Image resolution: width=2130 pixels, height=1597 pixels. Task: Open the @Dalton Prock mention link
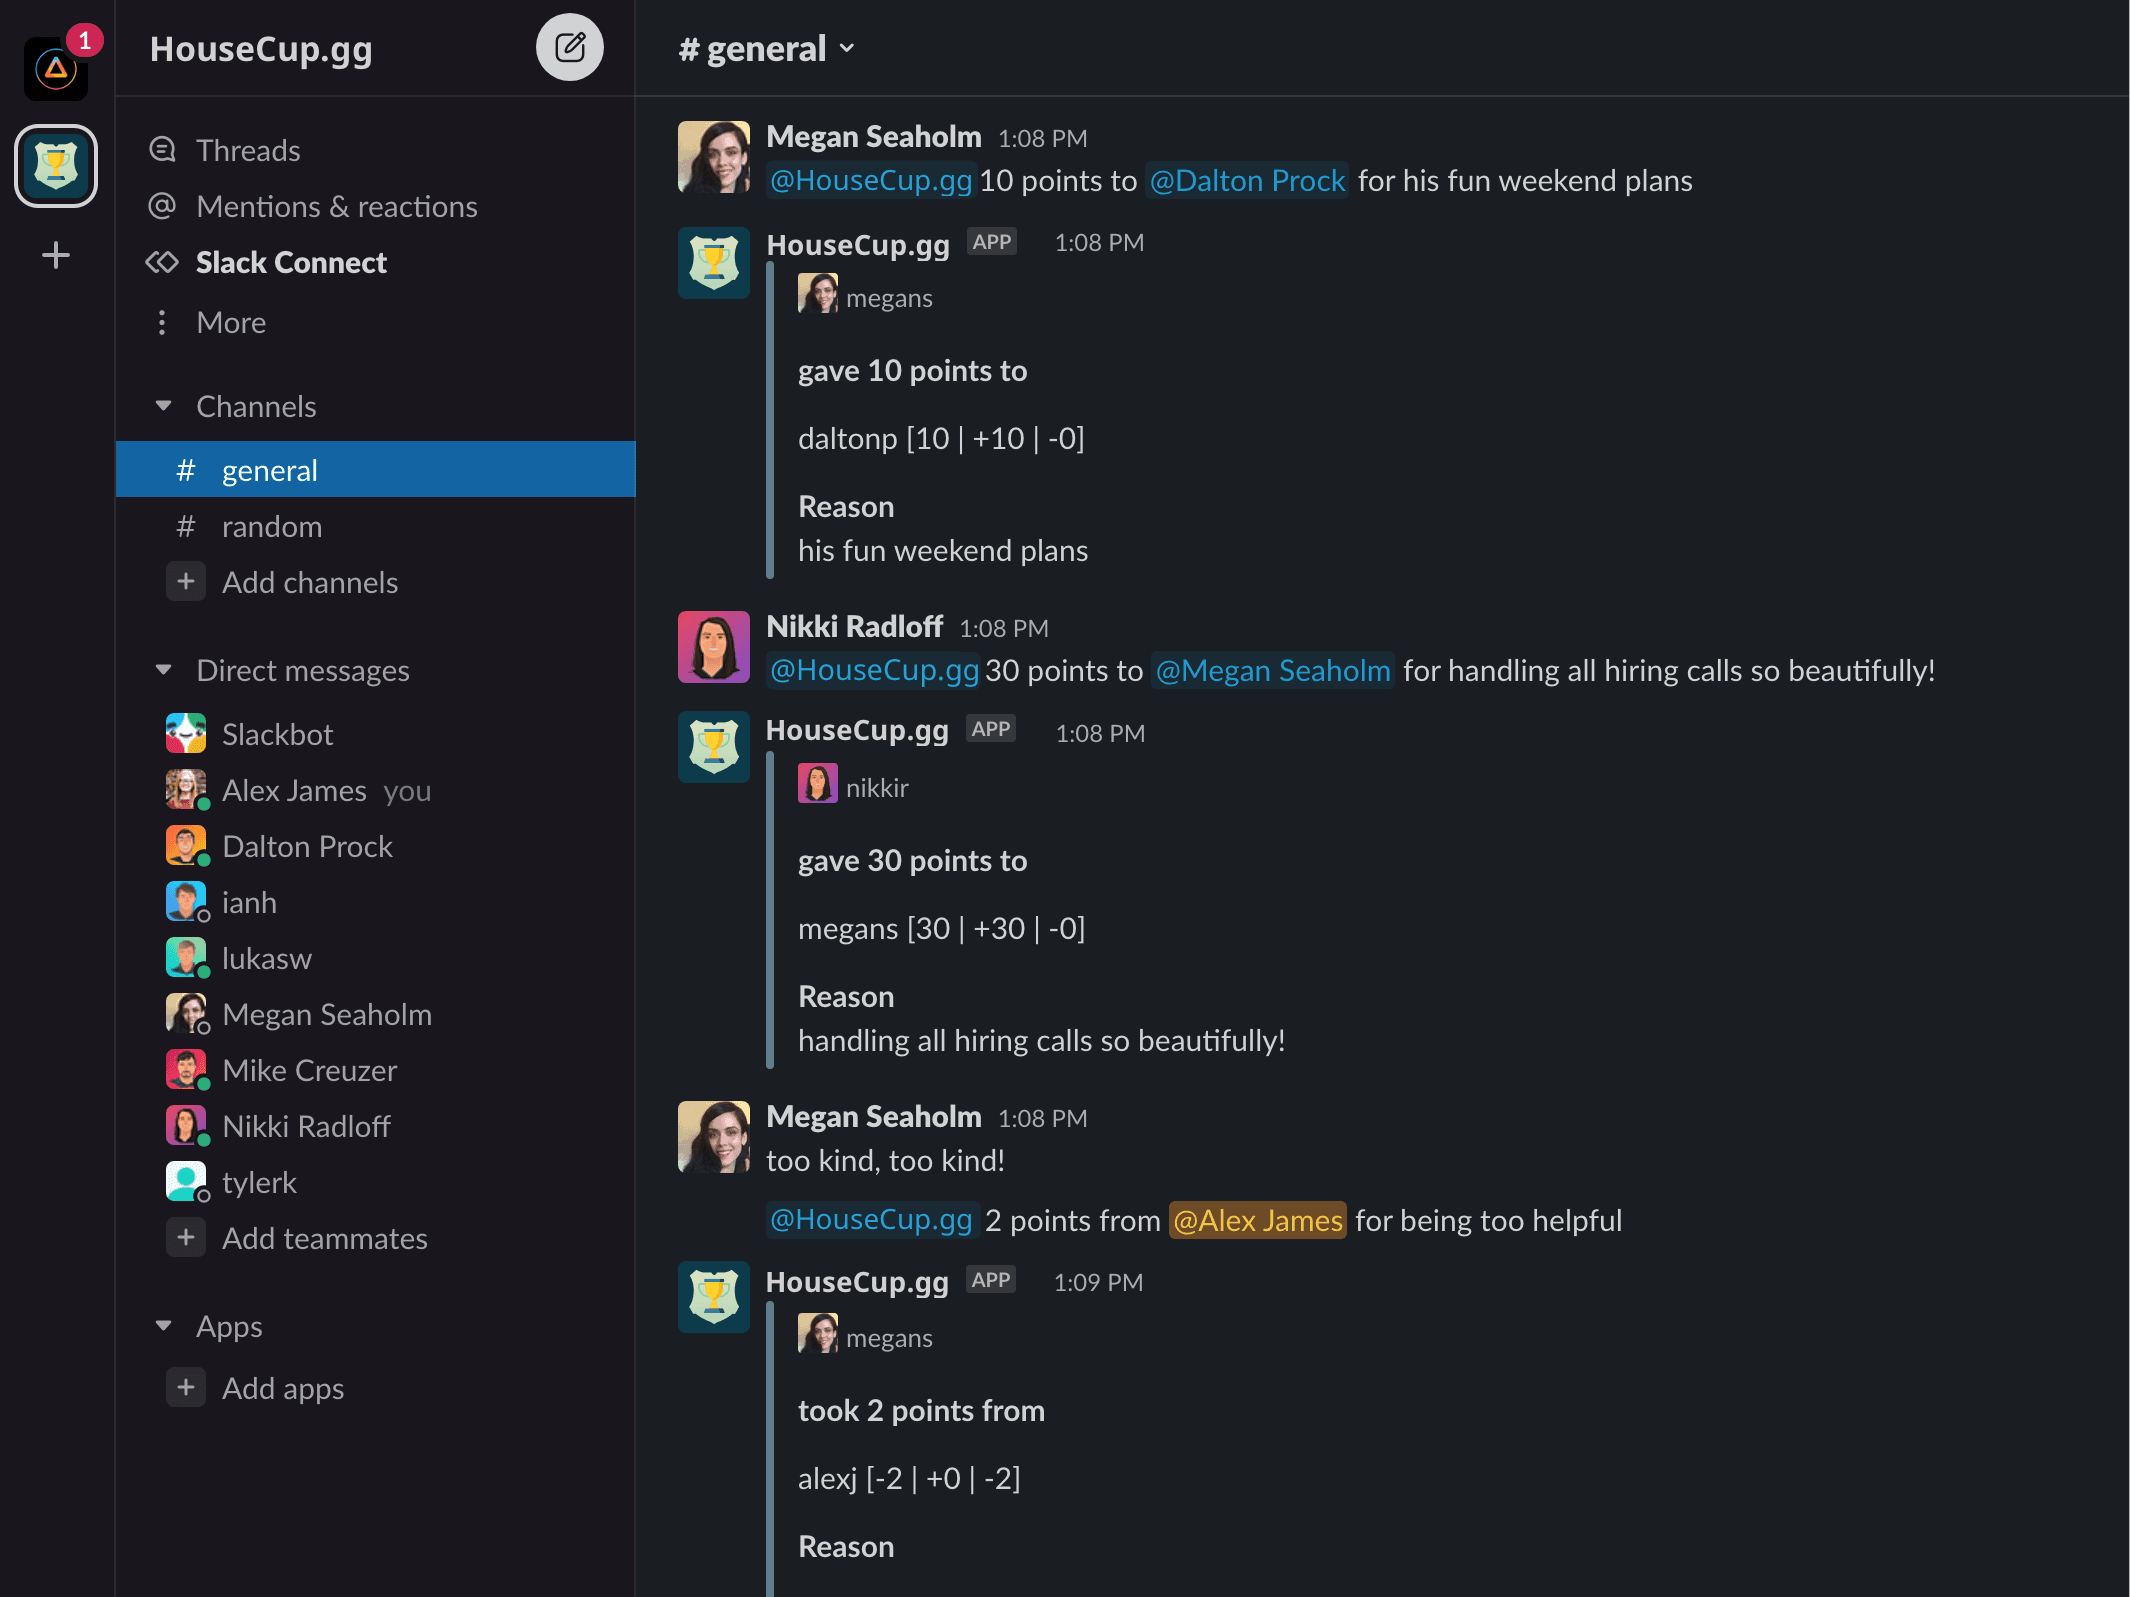[x=1246, y=180]
